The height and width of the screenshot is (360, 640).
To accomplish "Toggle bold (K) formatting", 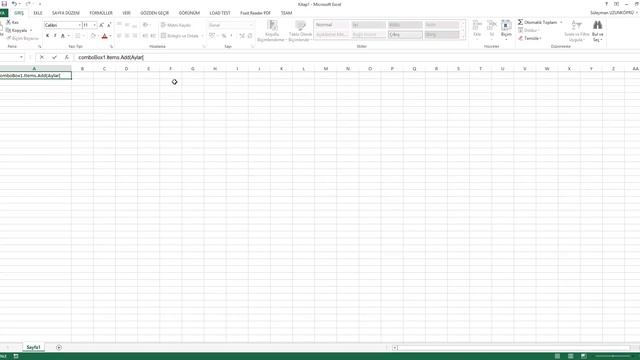I will point(47,36).
